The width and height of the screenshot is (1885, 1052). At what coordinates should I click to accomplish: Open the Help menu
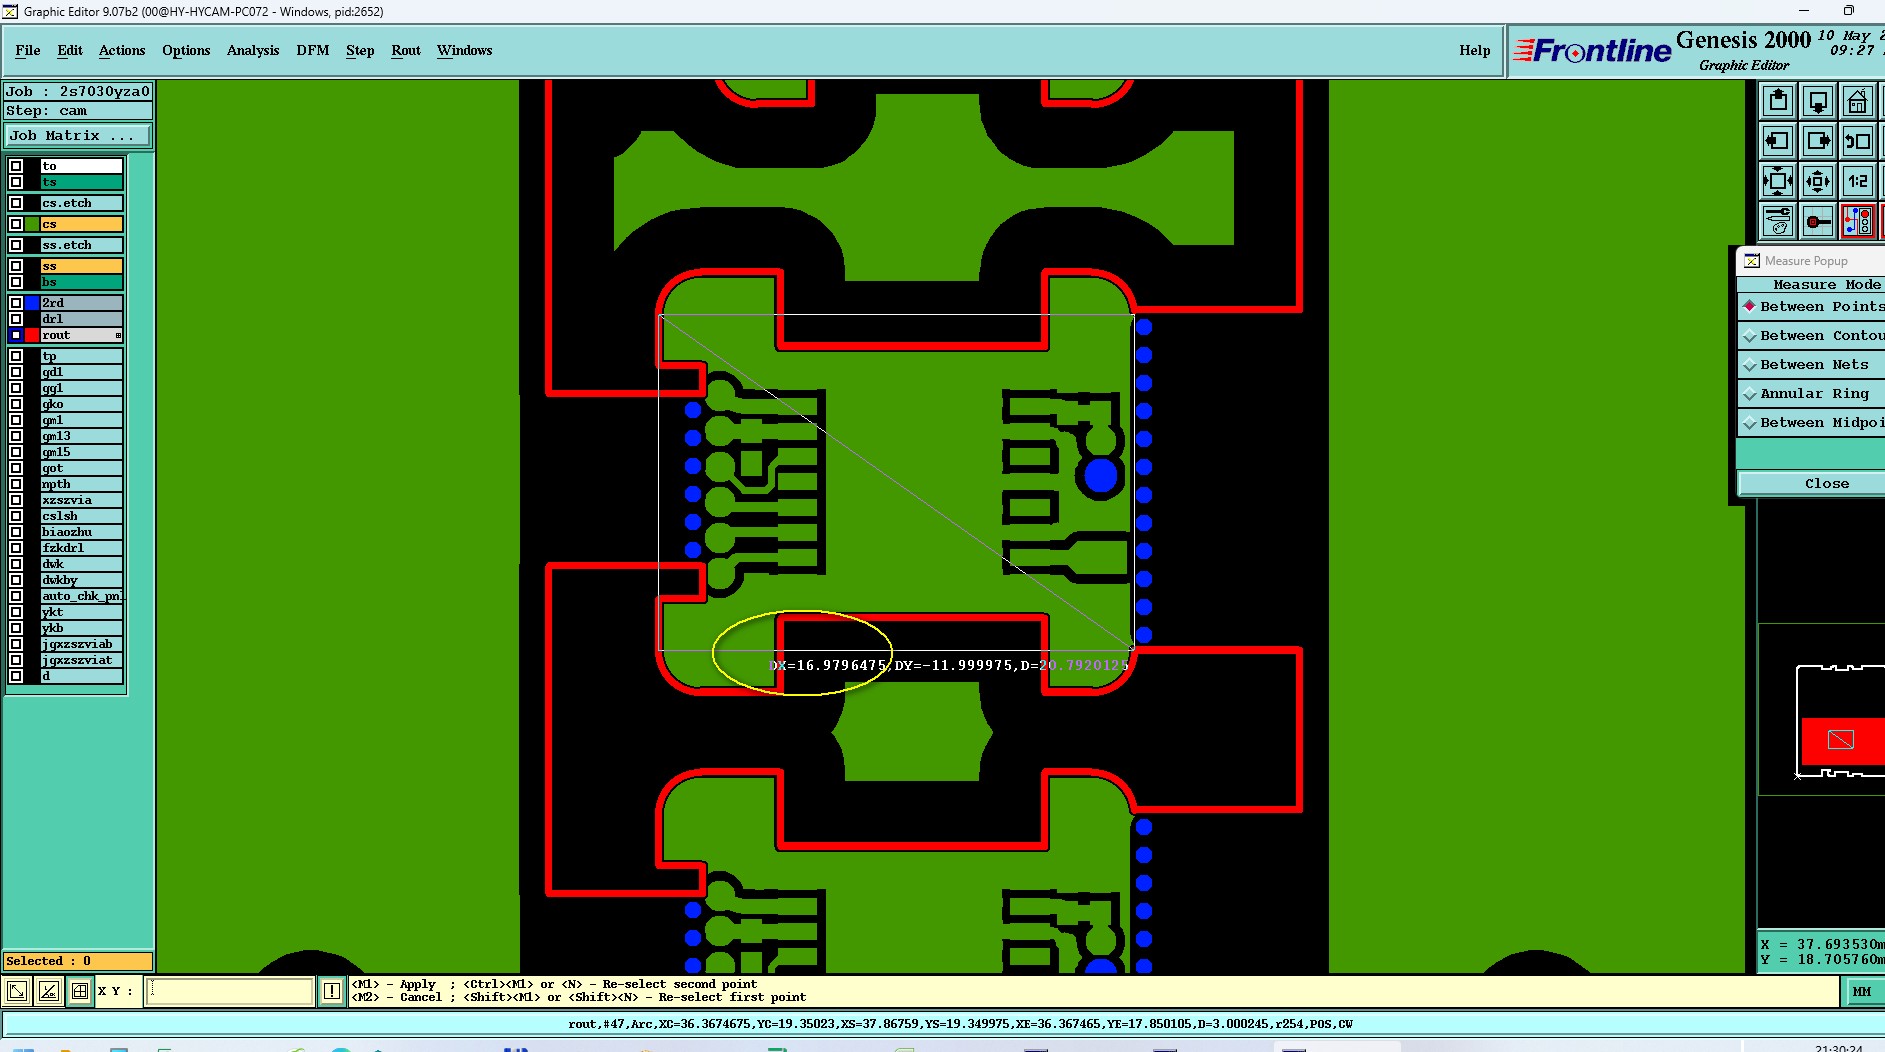tap(1474, 50)
